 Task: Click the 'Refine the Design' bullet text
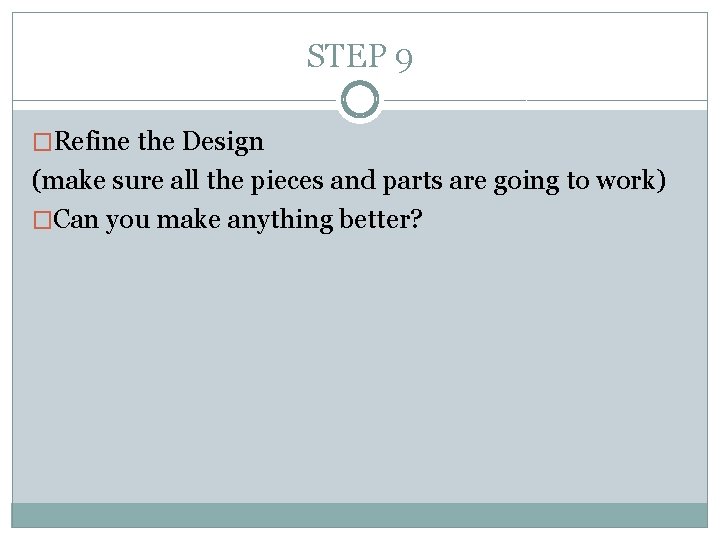coord(160,142)
